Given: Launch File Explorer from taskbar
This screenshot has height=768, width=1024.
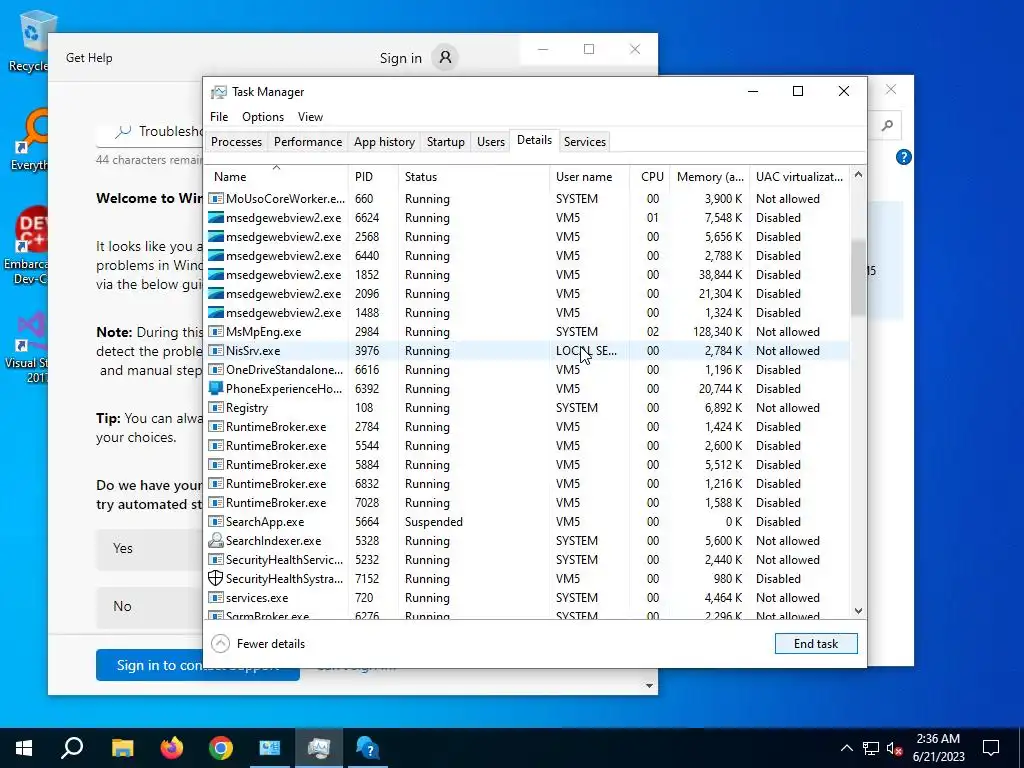Looking at the screenshot, I should tap(122, 748).
